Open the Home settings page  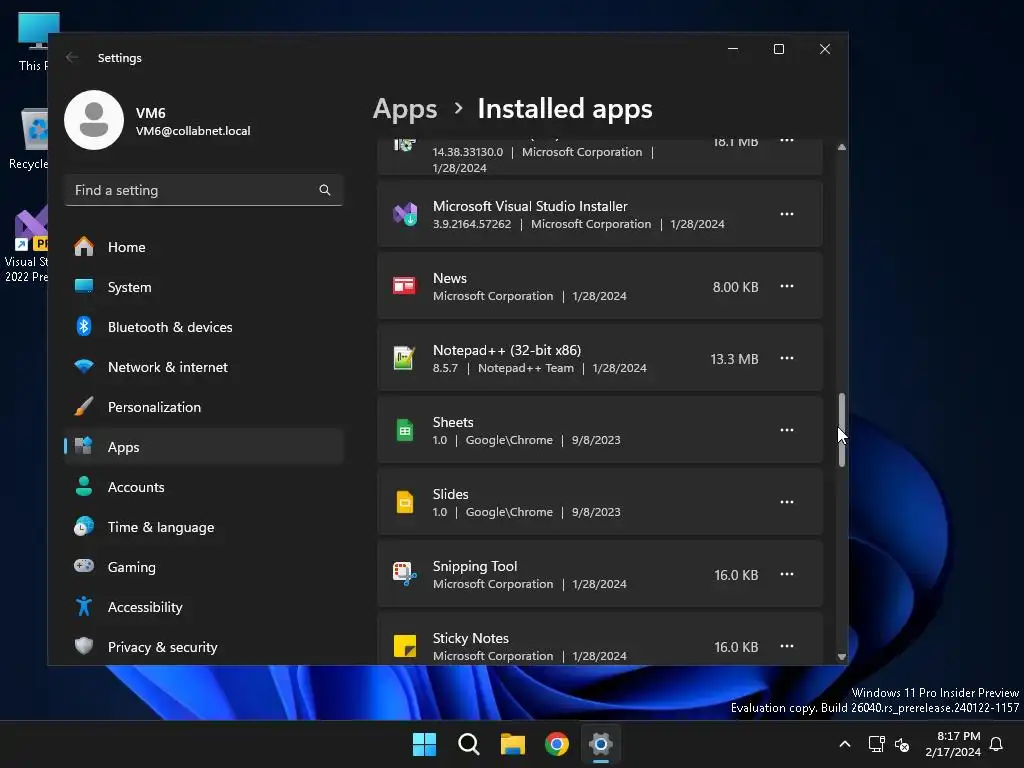(x=204, y=247)
